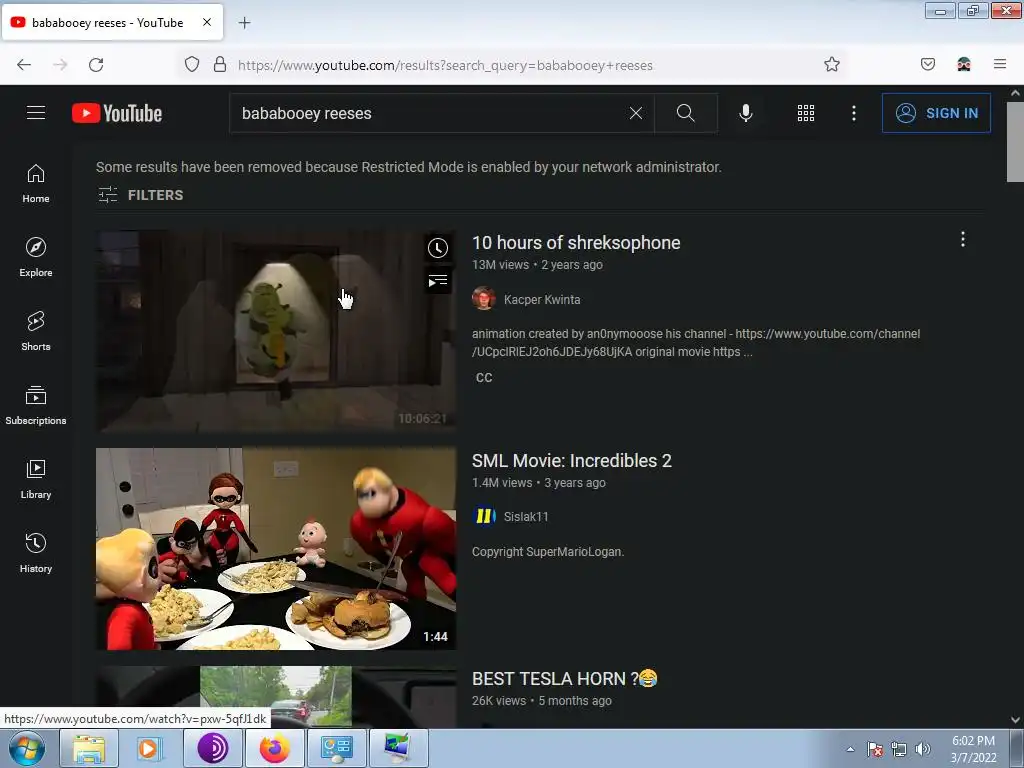Click the volume icon in system tray
Image resolution: width=1024 pixels, height=768 pixels.
[922, 749]
